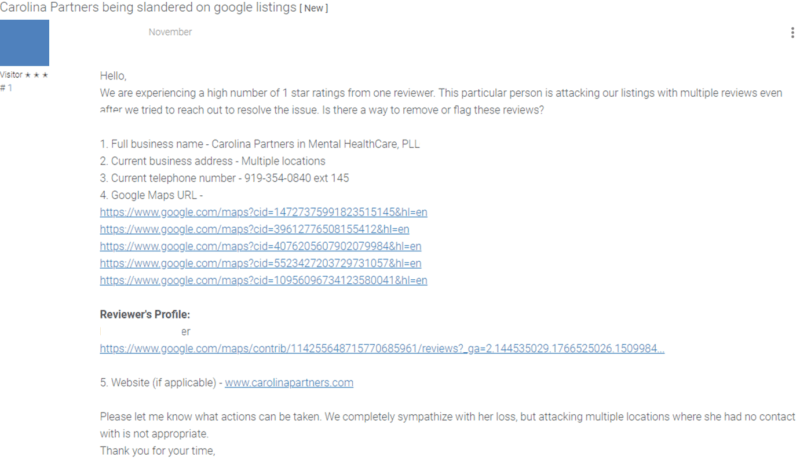
Task: Click the blue user avatar thumbnail
Action: click(x=25, y=43)
